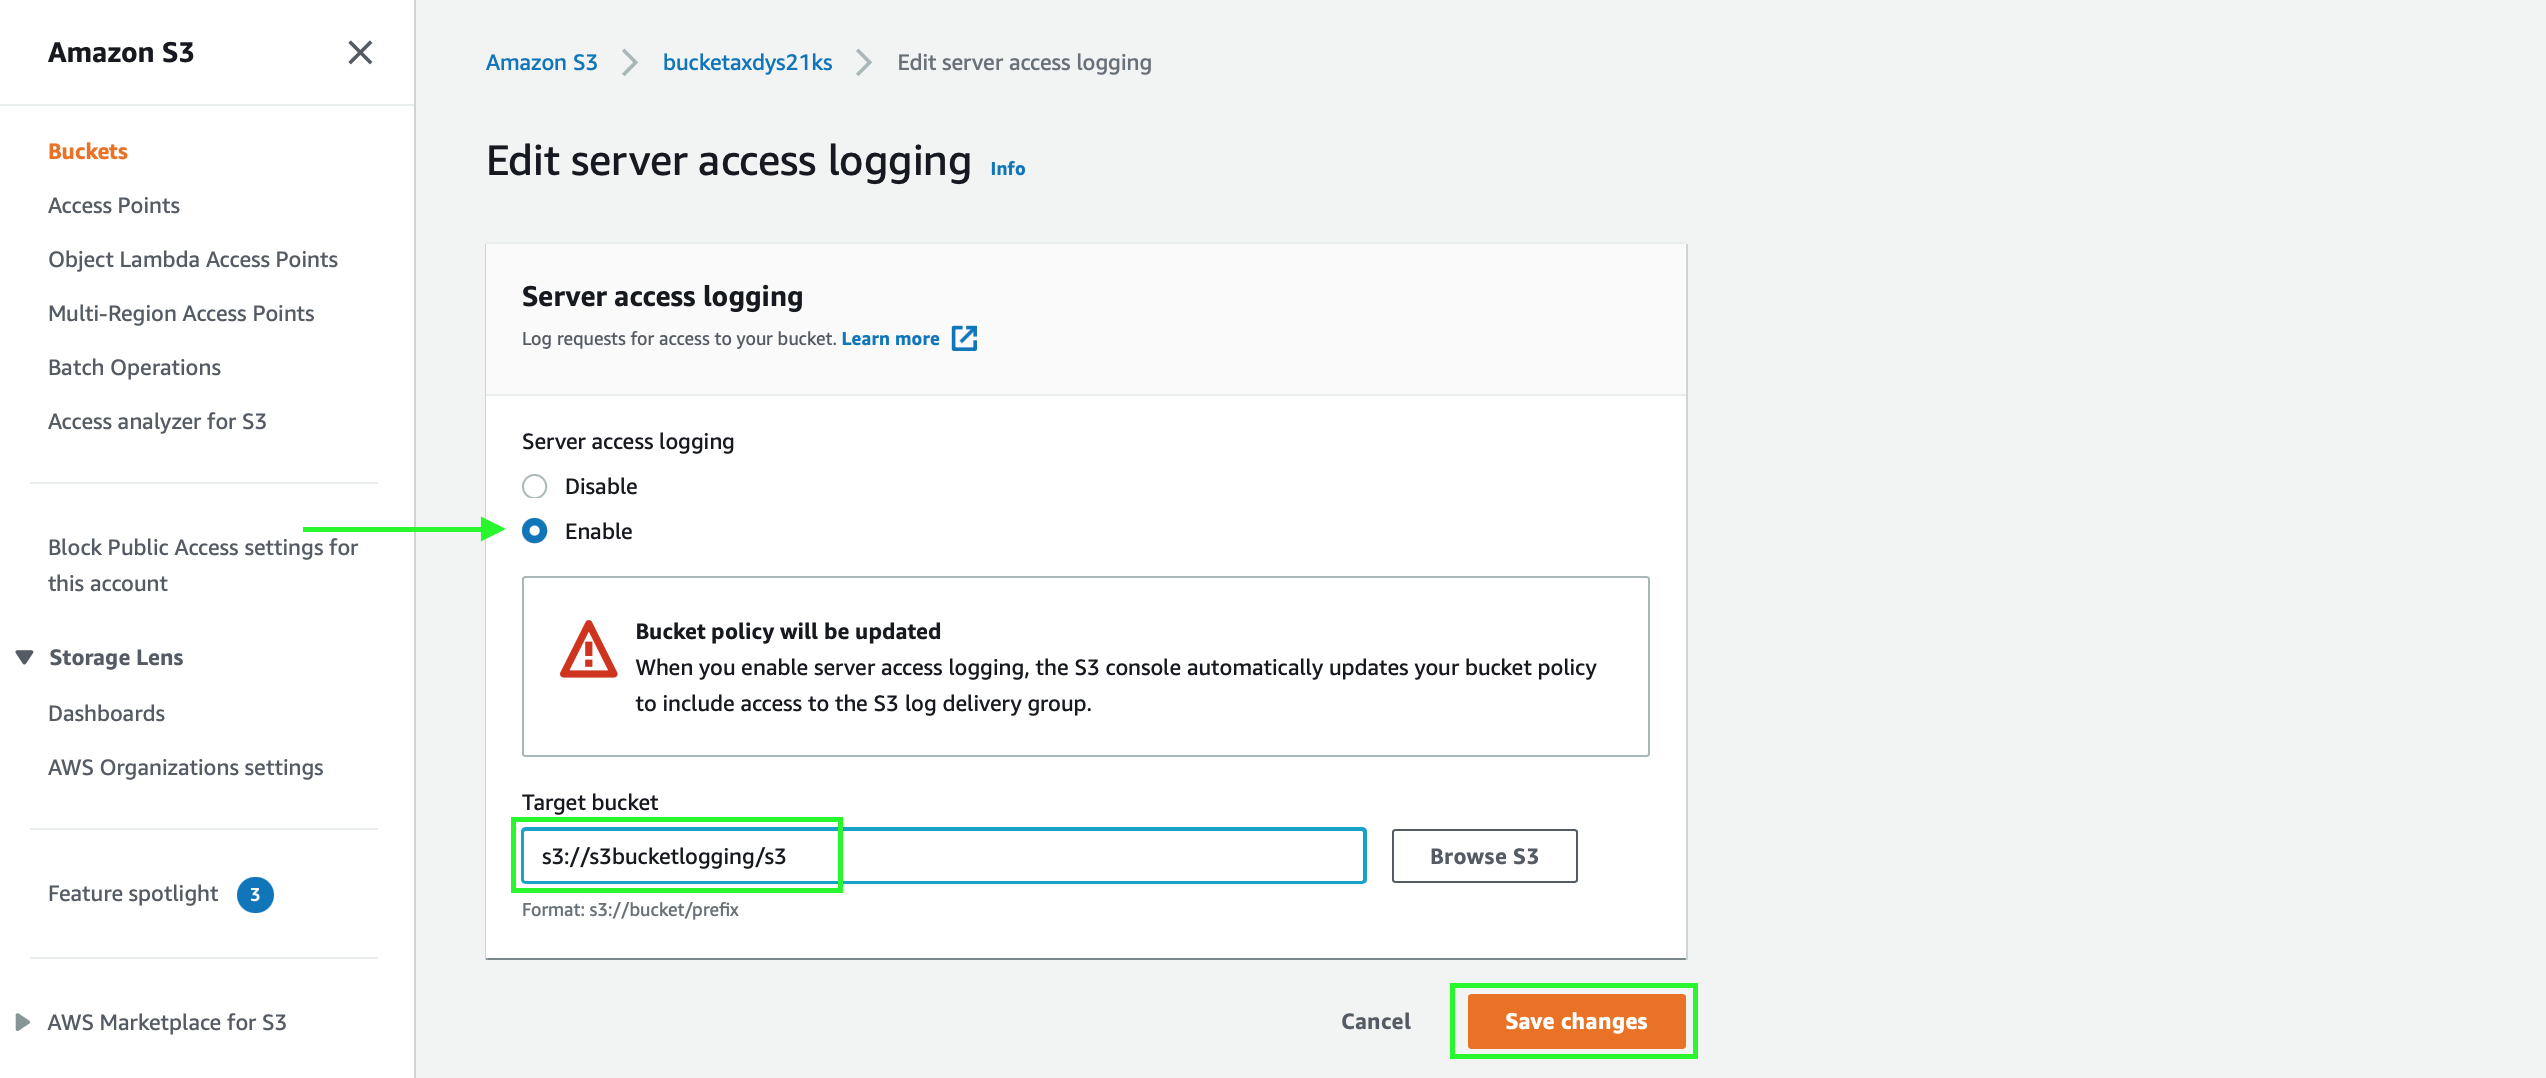Select the Disable radio button
Image resolution: width=2546 pixels, height=1078 pixels.
pos(535,486)
